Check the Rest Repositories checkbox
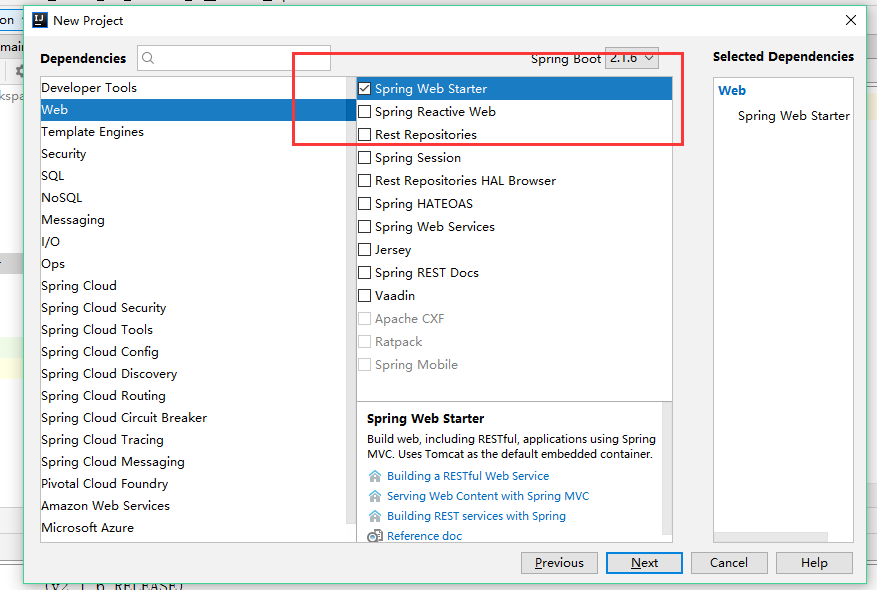 [365, 134]
